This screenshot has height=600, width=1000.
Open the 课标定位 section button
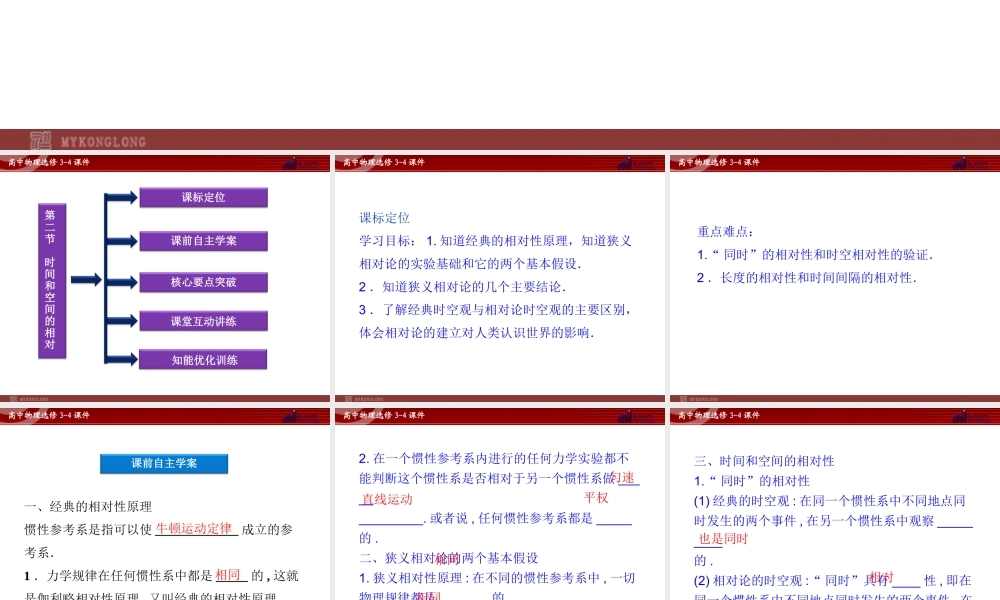(x=205, y=197)
